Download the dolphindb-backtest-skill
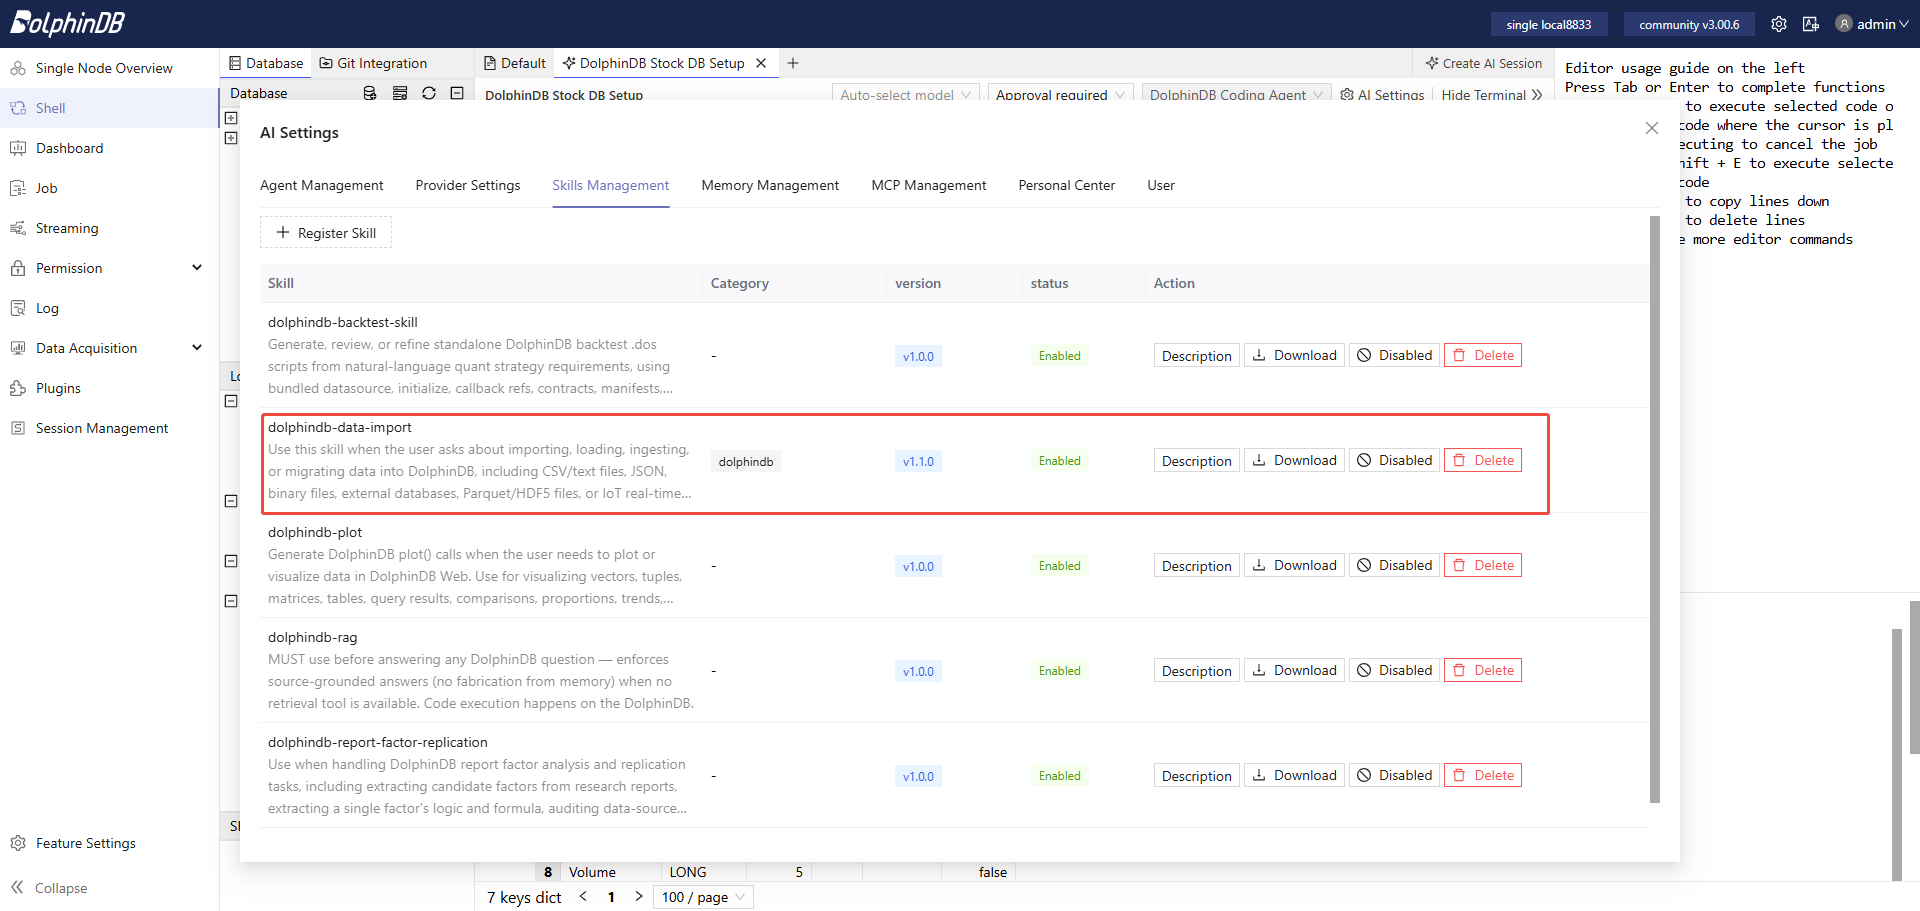Viewport: 1920px width, 911px height. (1294, 356)
